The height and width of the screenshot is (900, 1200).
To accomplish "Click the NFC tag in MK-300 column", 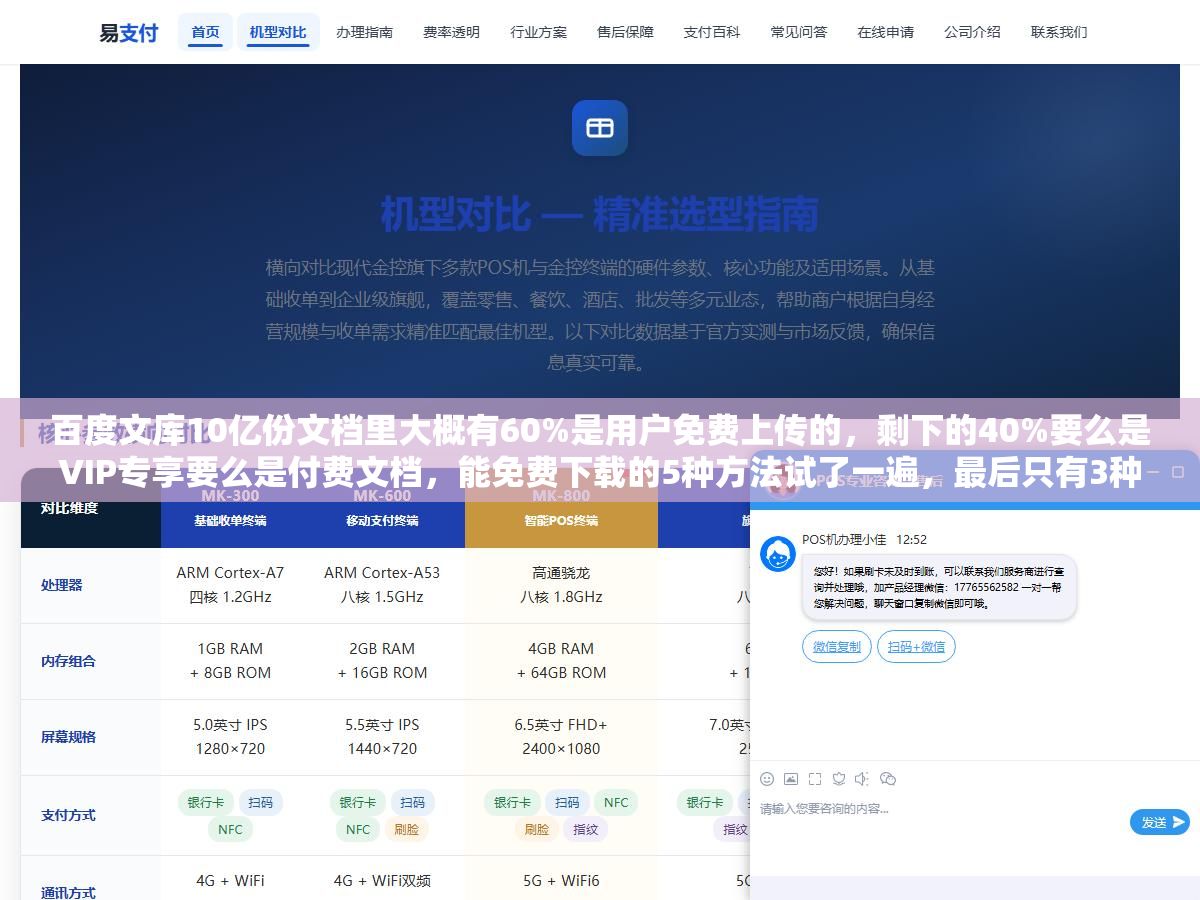I will tap(230, 829).
